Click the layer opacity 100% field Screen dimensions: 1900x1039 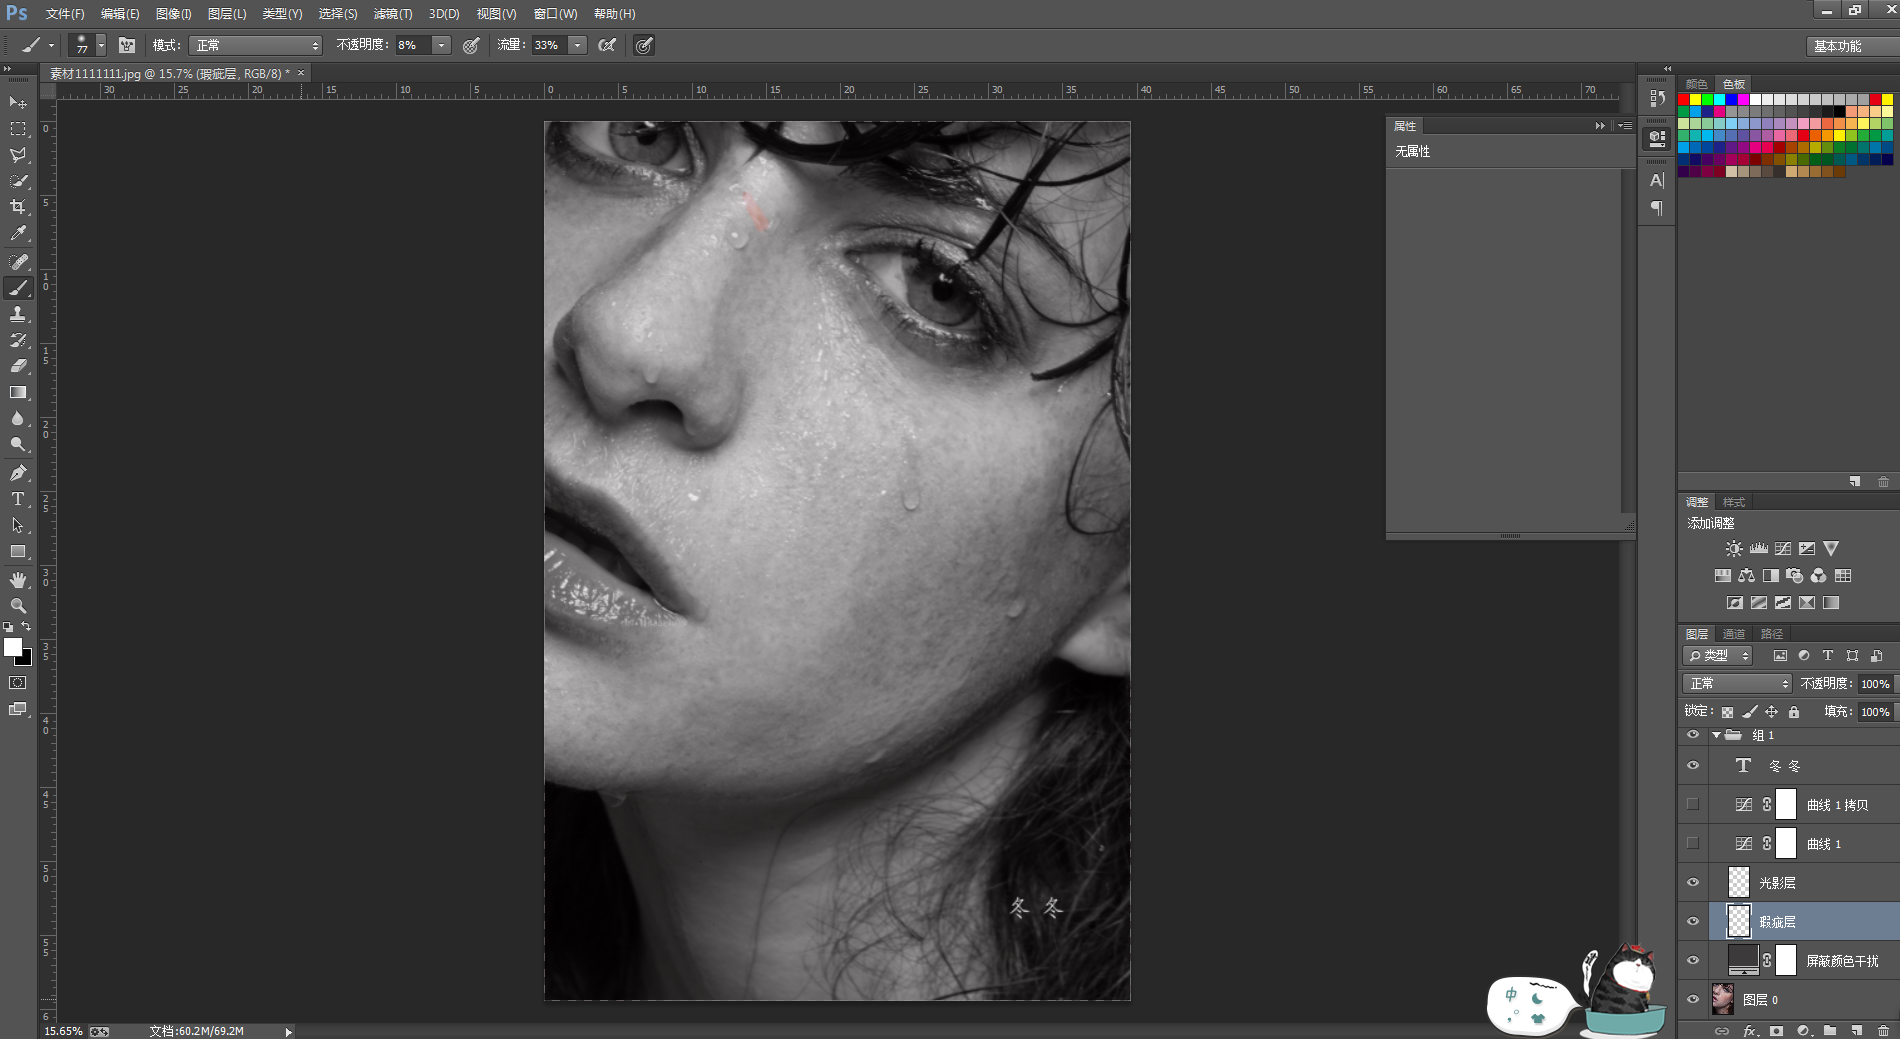coord(1875,684)
